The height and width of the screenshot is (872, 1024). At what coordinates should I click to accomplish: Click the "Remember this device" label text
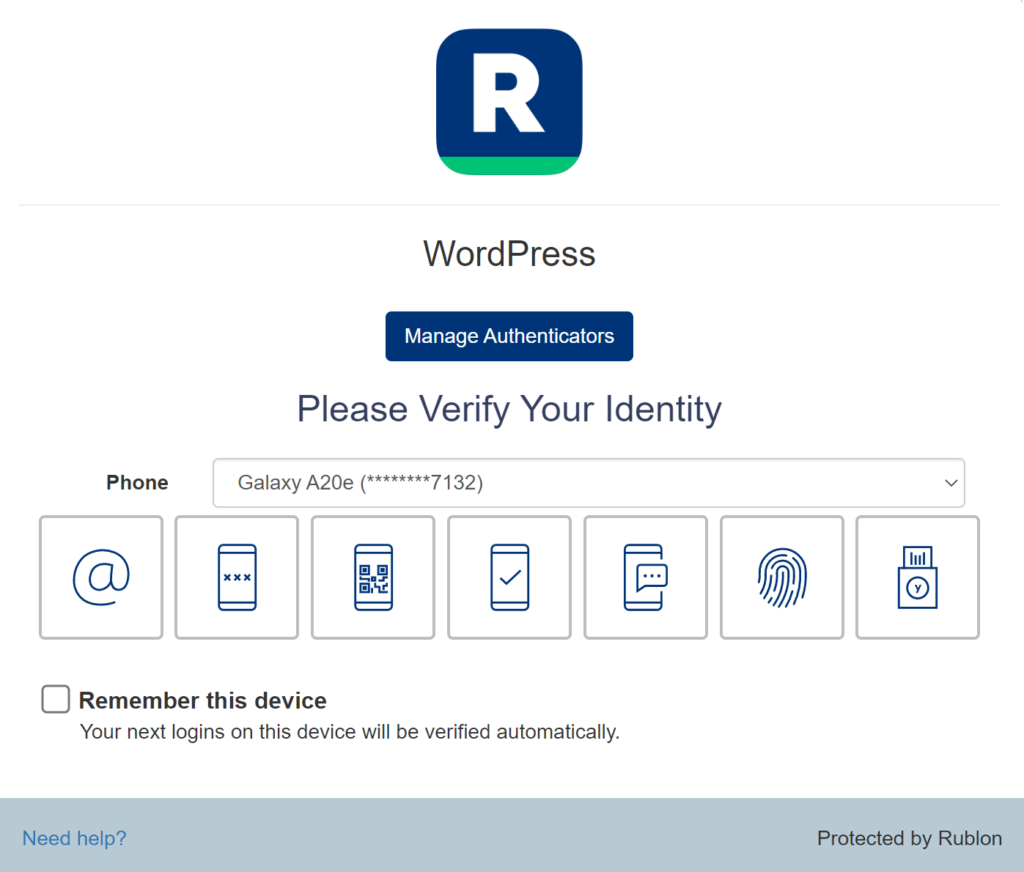tap(202, 700)
